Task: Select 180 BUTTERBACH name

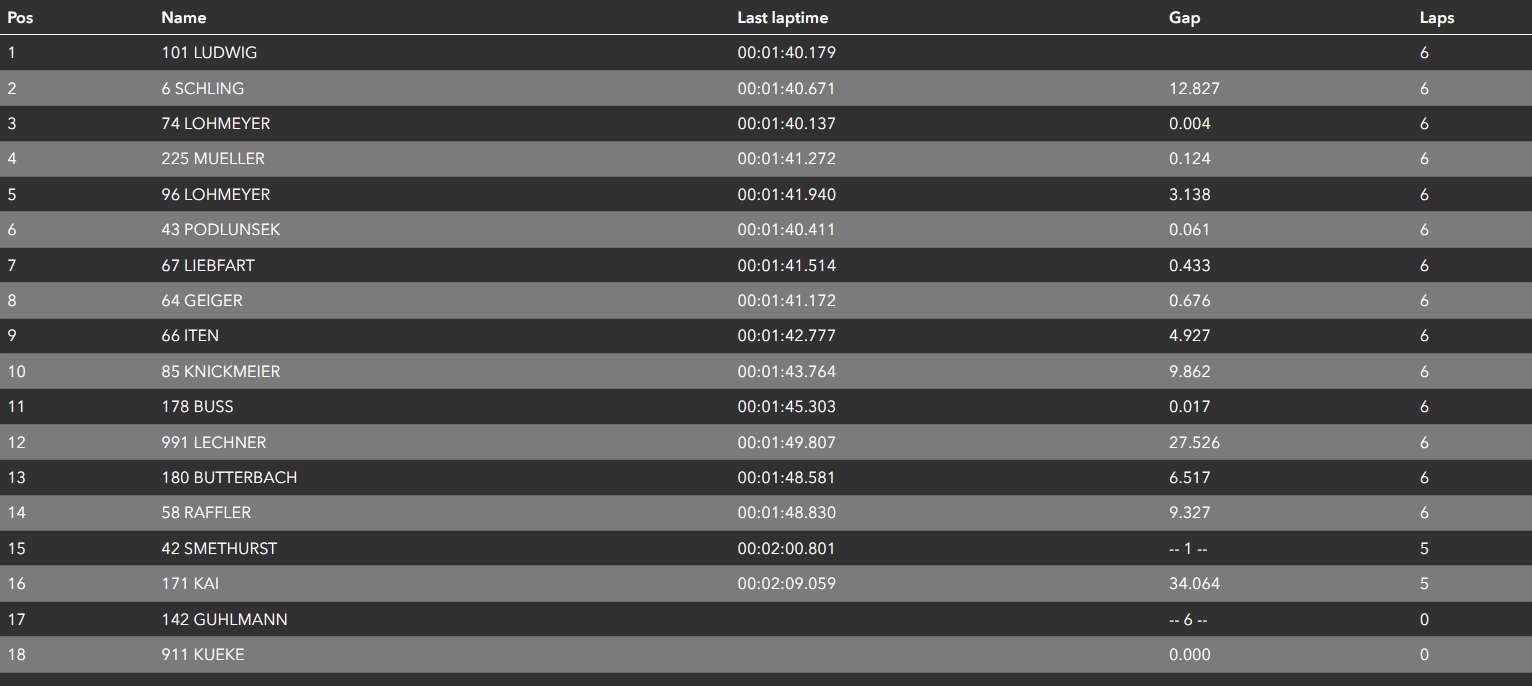Action: click(229, 477)
